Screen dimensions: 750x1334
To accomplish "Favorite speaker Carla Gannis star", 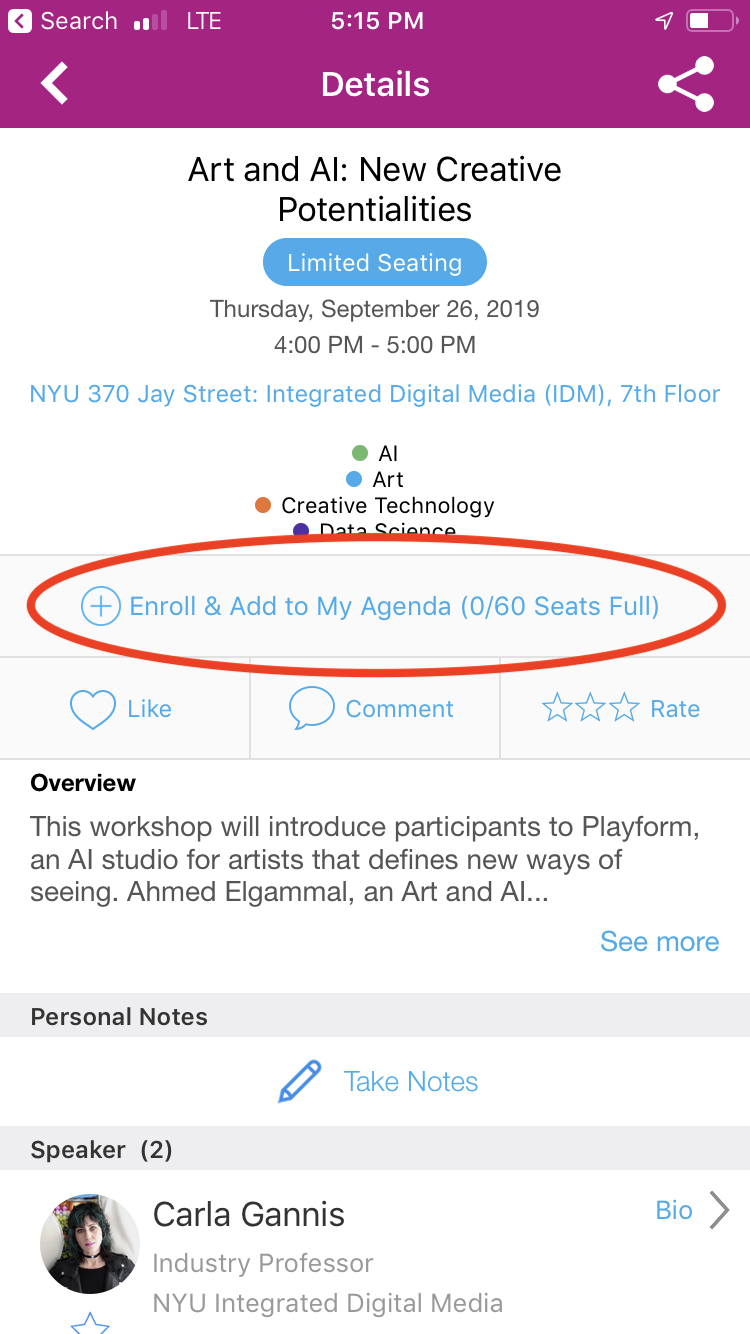I will coord(90,1324).
